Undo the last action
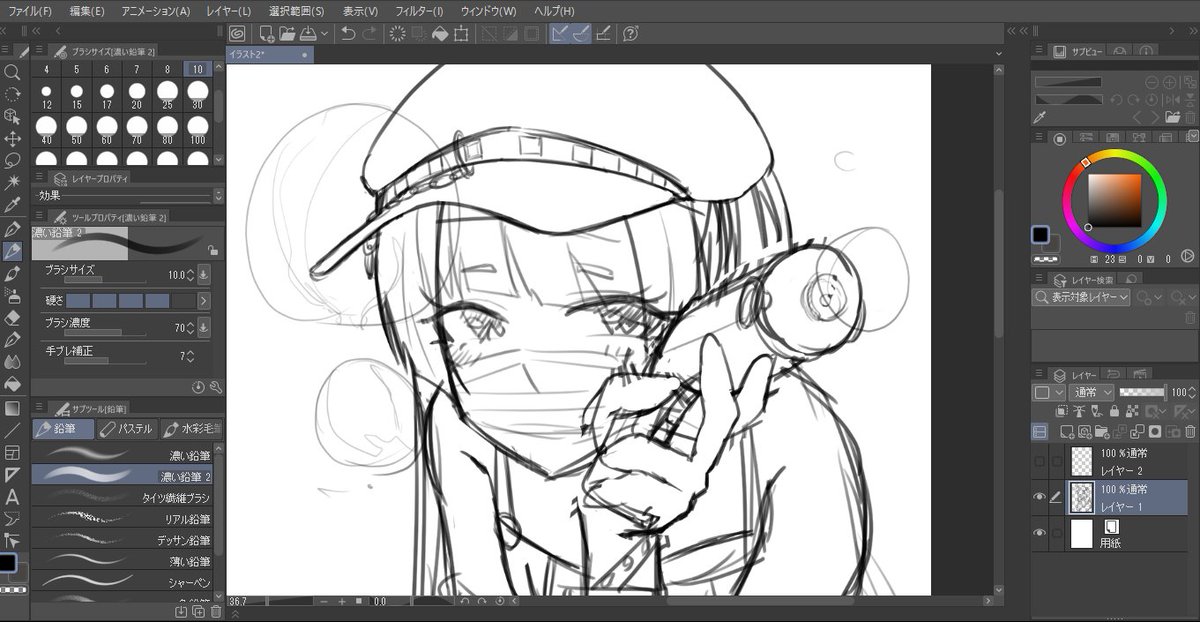This screenshot has height=622, width=1200. point(348,34)
